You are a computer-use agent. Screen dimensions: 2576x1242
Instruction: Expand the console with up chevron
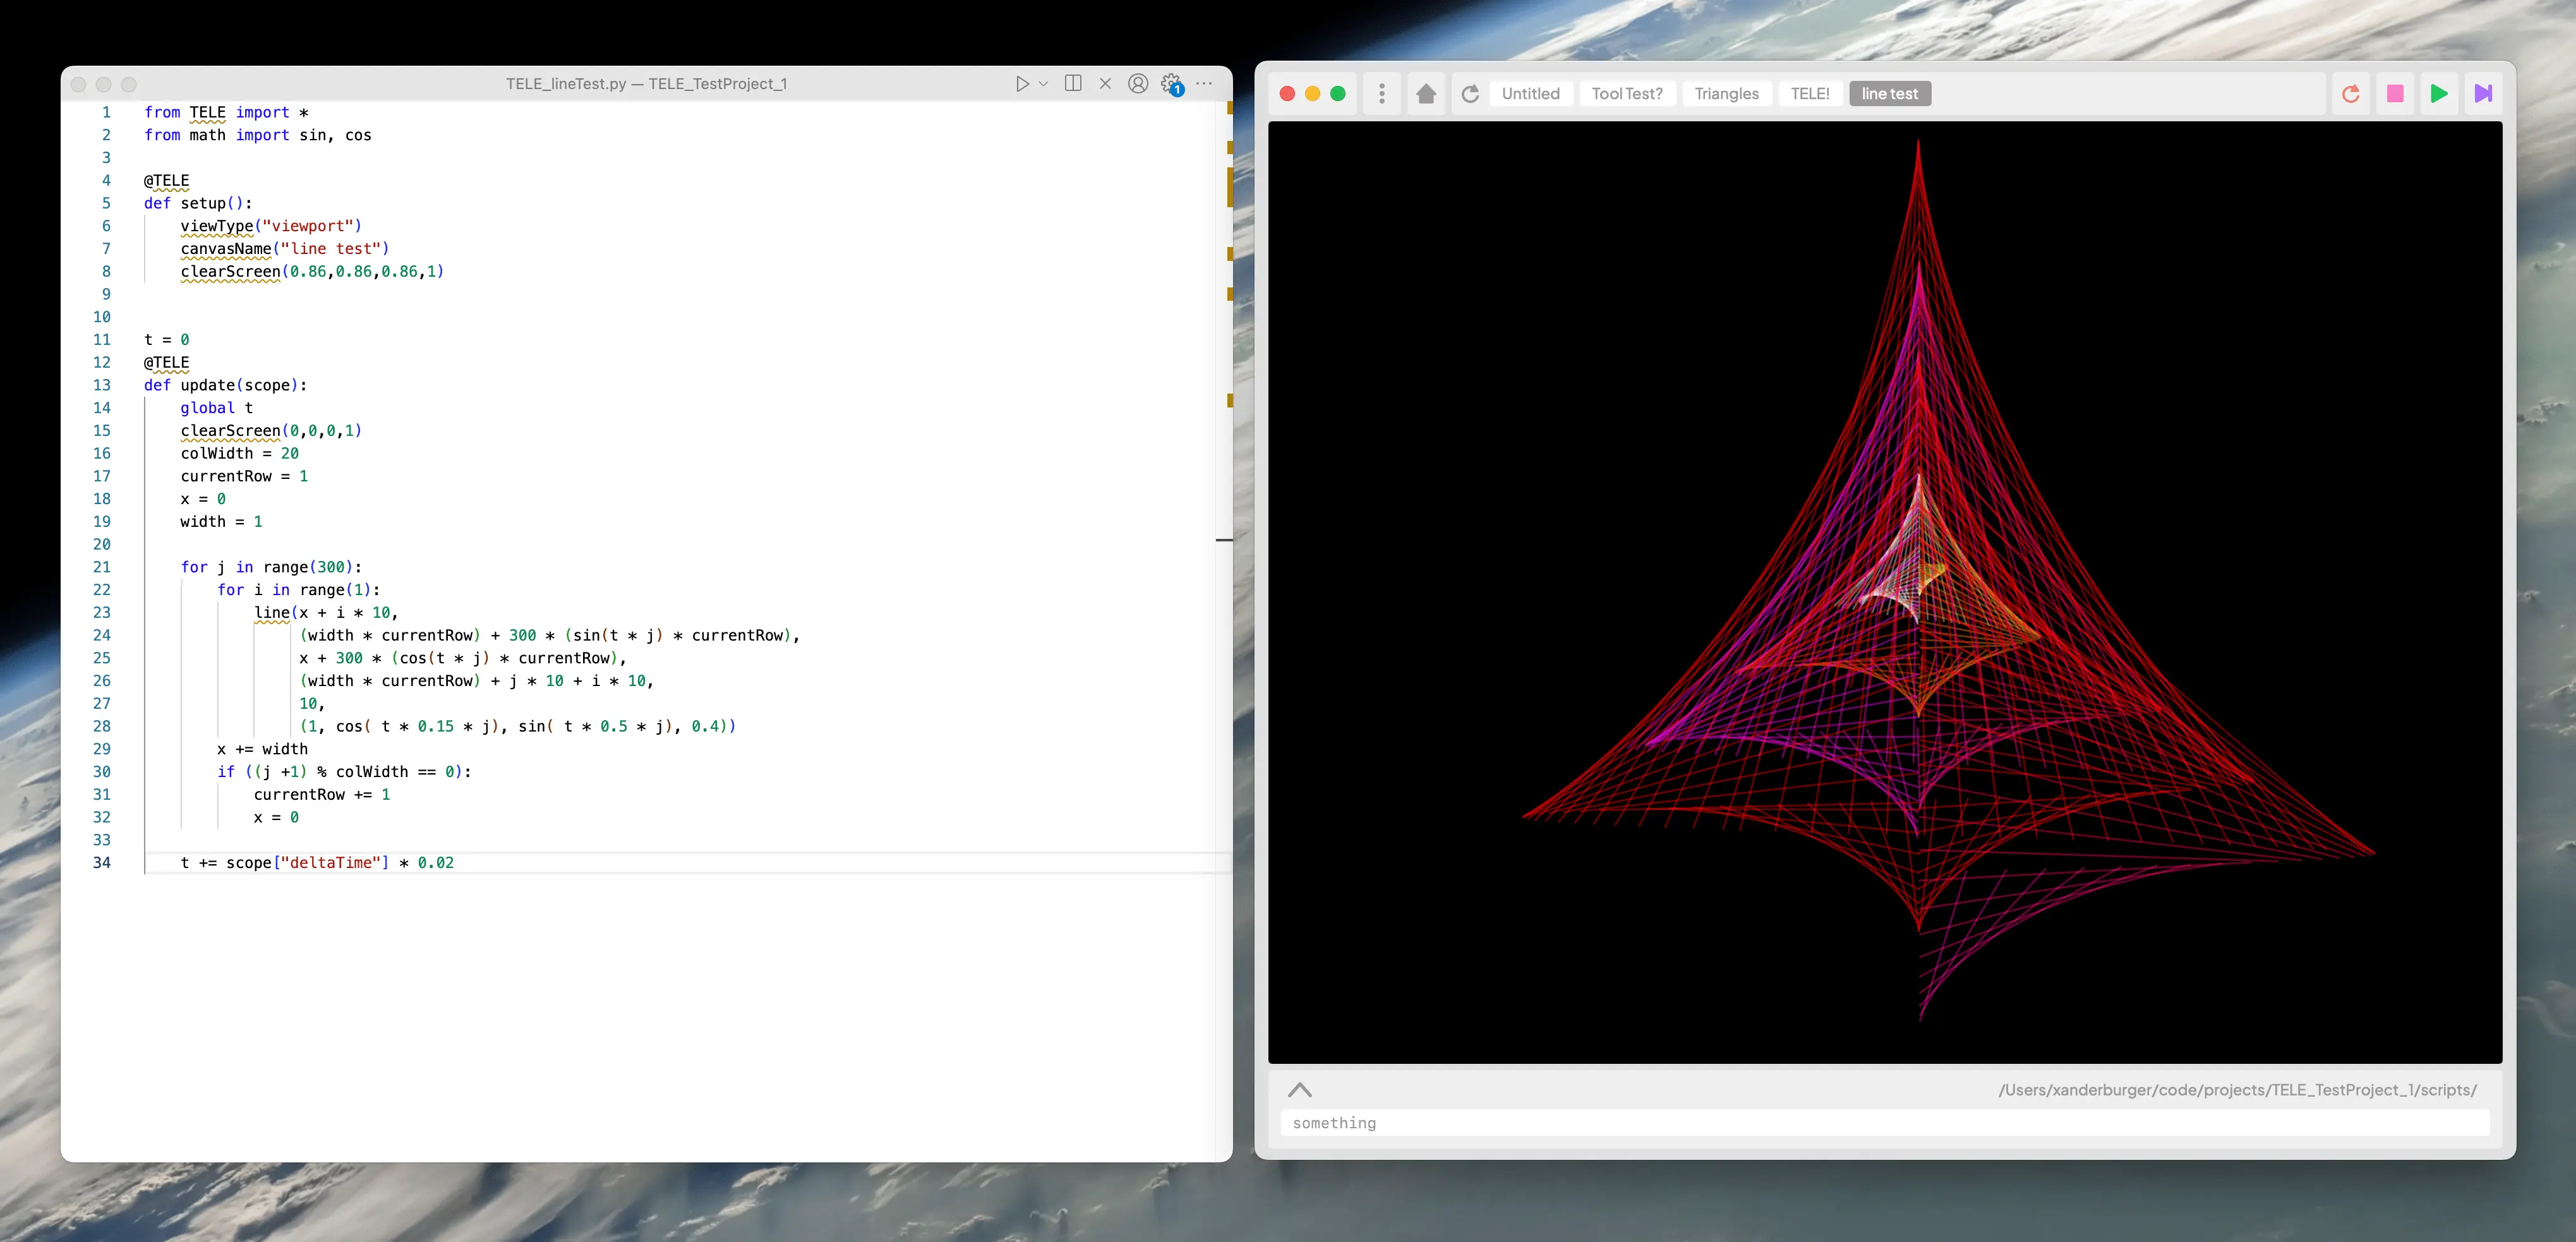pyautogui.click(x=1300, y=1090)
